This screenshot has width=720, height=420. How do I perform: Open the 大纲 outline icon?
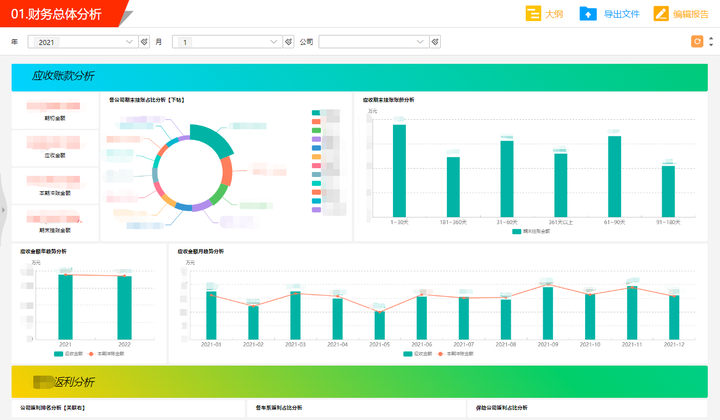(533, 14)
